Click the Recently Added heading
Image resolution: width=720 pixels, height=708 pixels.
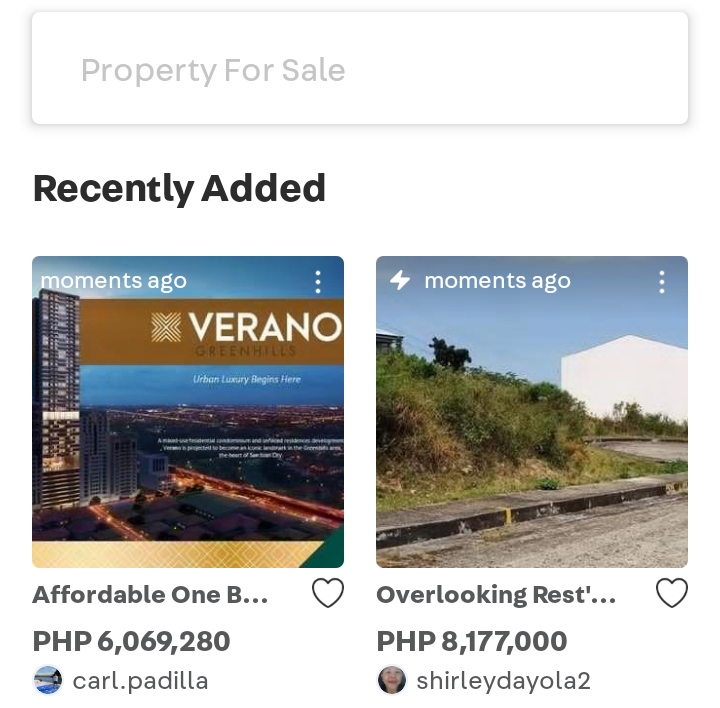point(180,189)
